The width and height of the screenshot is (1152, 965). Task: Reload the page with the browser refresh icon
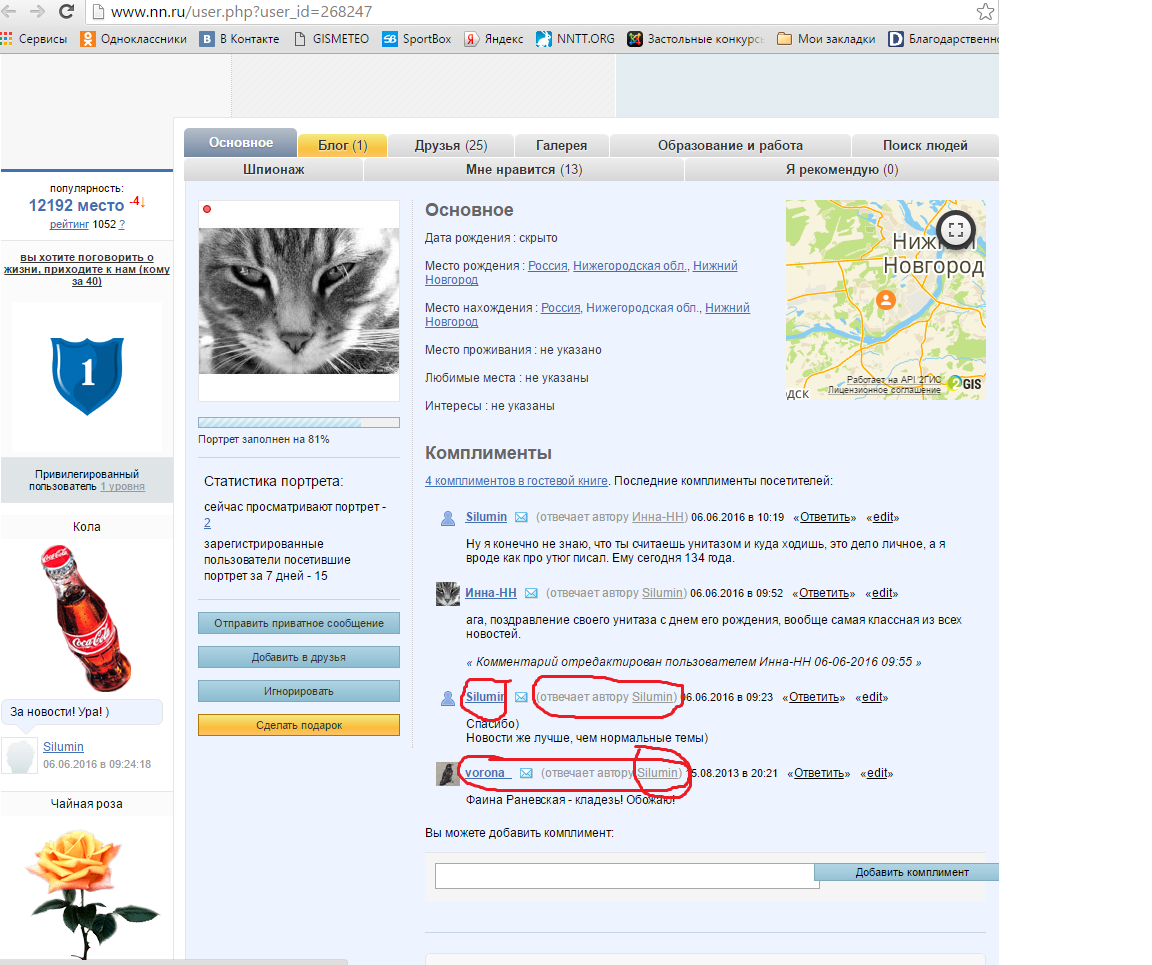[66, 11]
